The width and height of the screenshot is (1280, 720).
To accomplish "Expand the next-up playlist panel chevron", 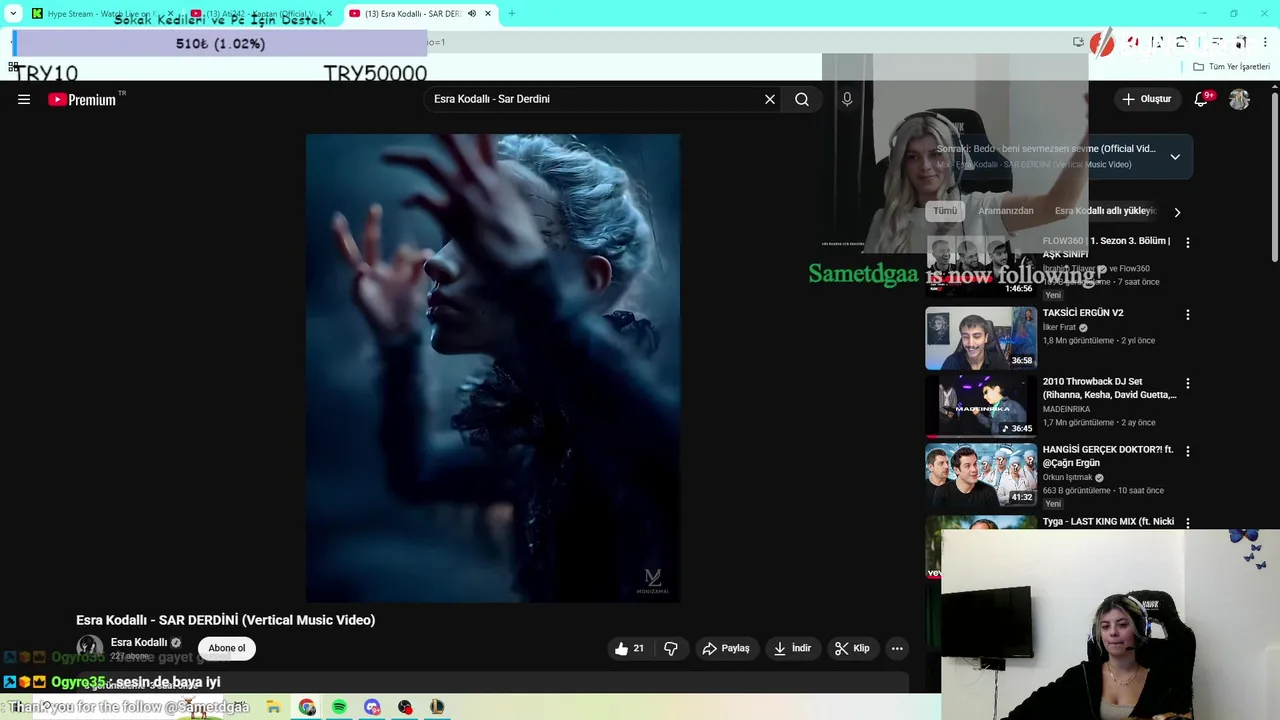I will point(1175,157).
